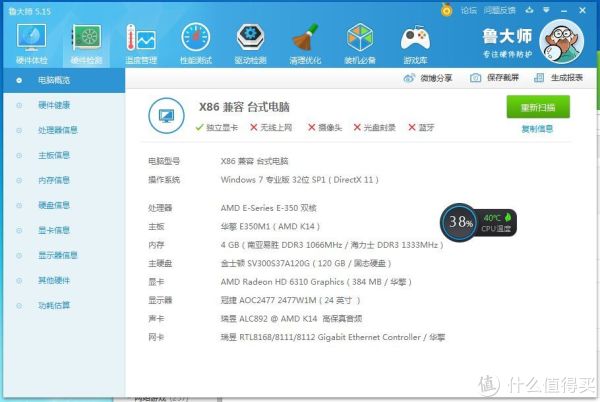Click the 保存截屏 save screenshot camera icon
Viewport: 600px width, 402px height.
click(x=476, y=78)
